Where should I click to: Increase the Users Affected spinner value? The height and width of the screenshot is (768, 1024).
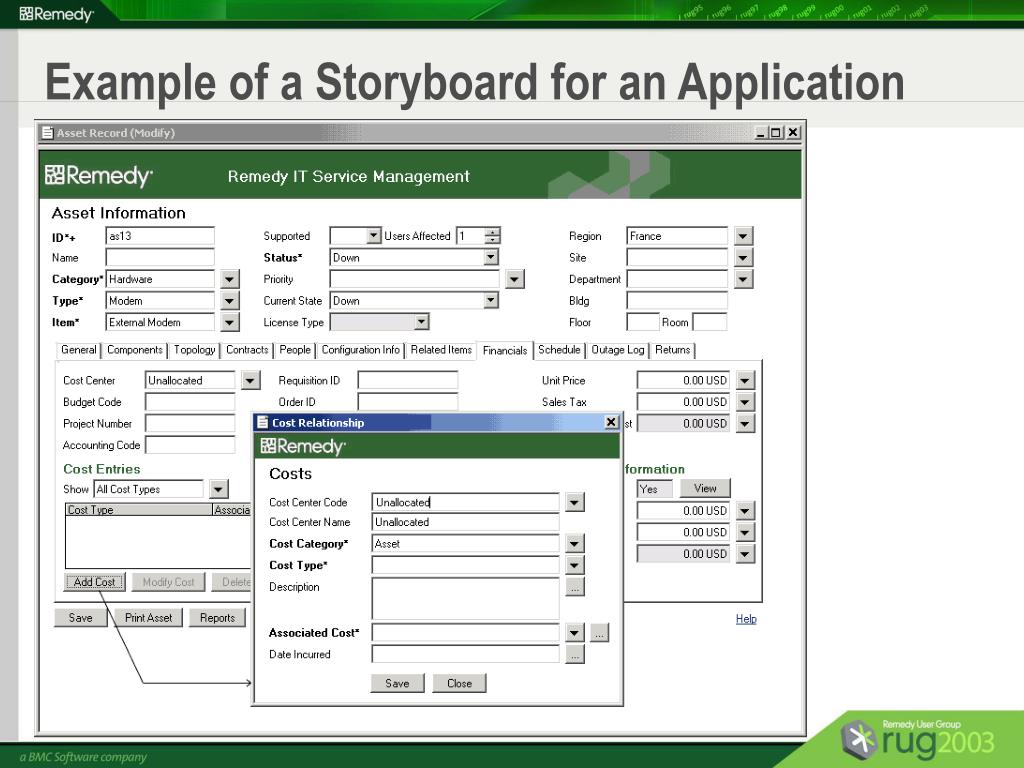pyautogui.click(x=493, y=232)
